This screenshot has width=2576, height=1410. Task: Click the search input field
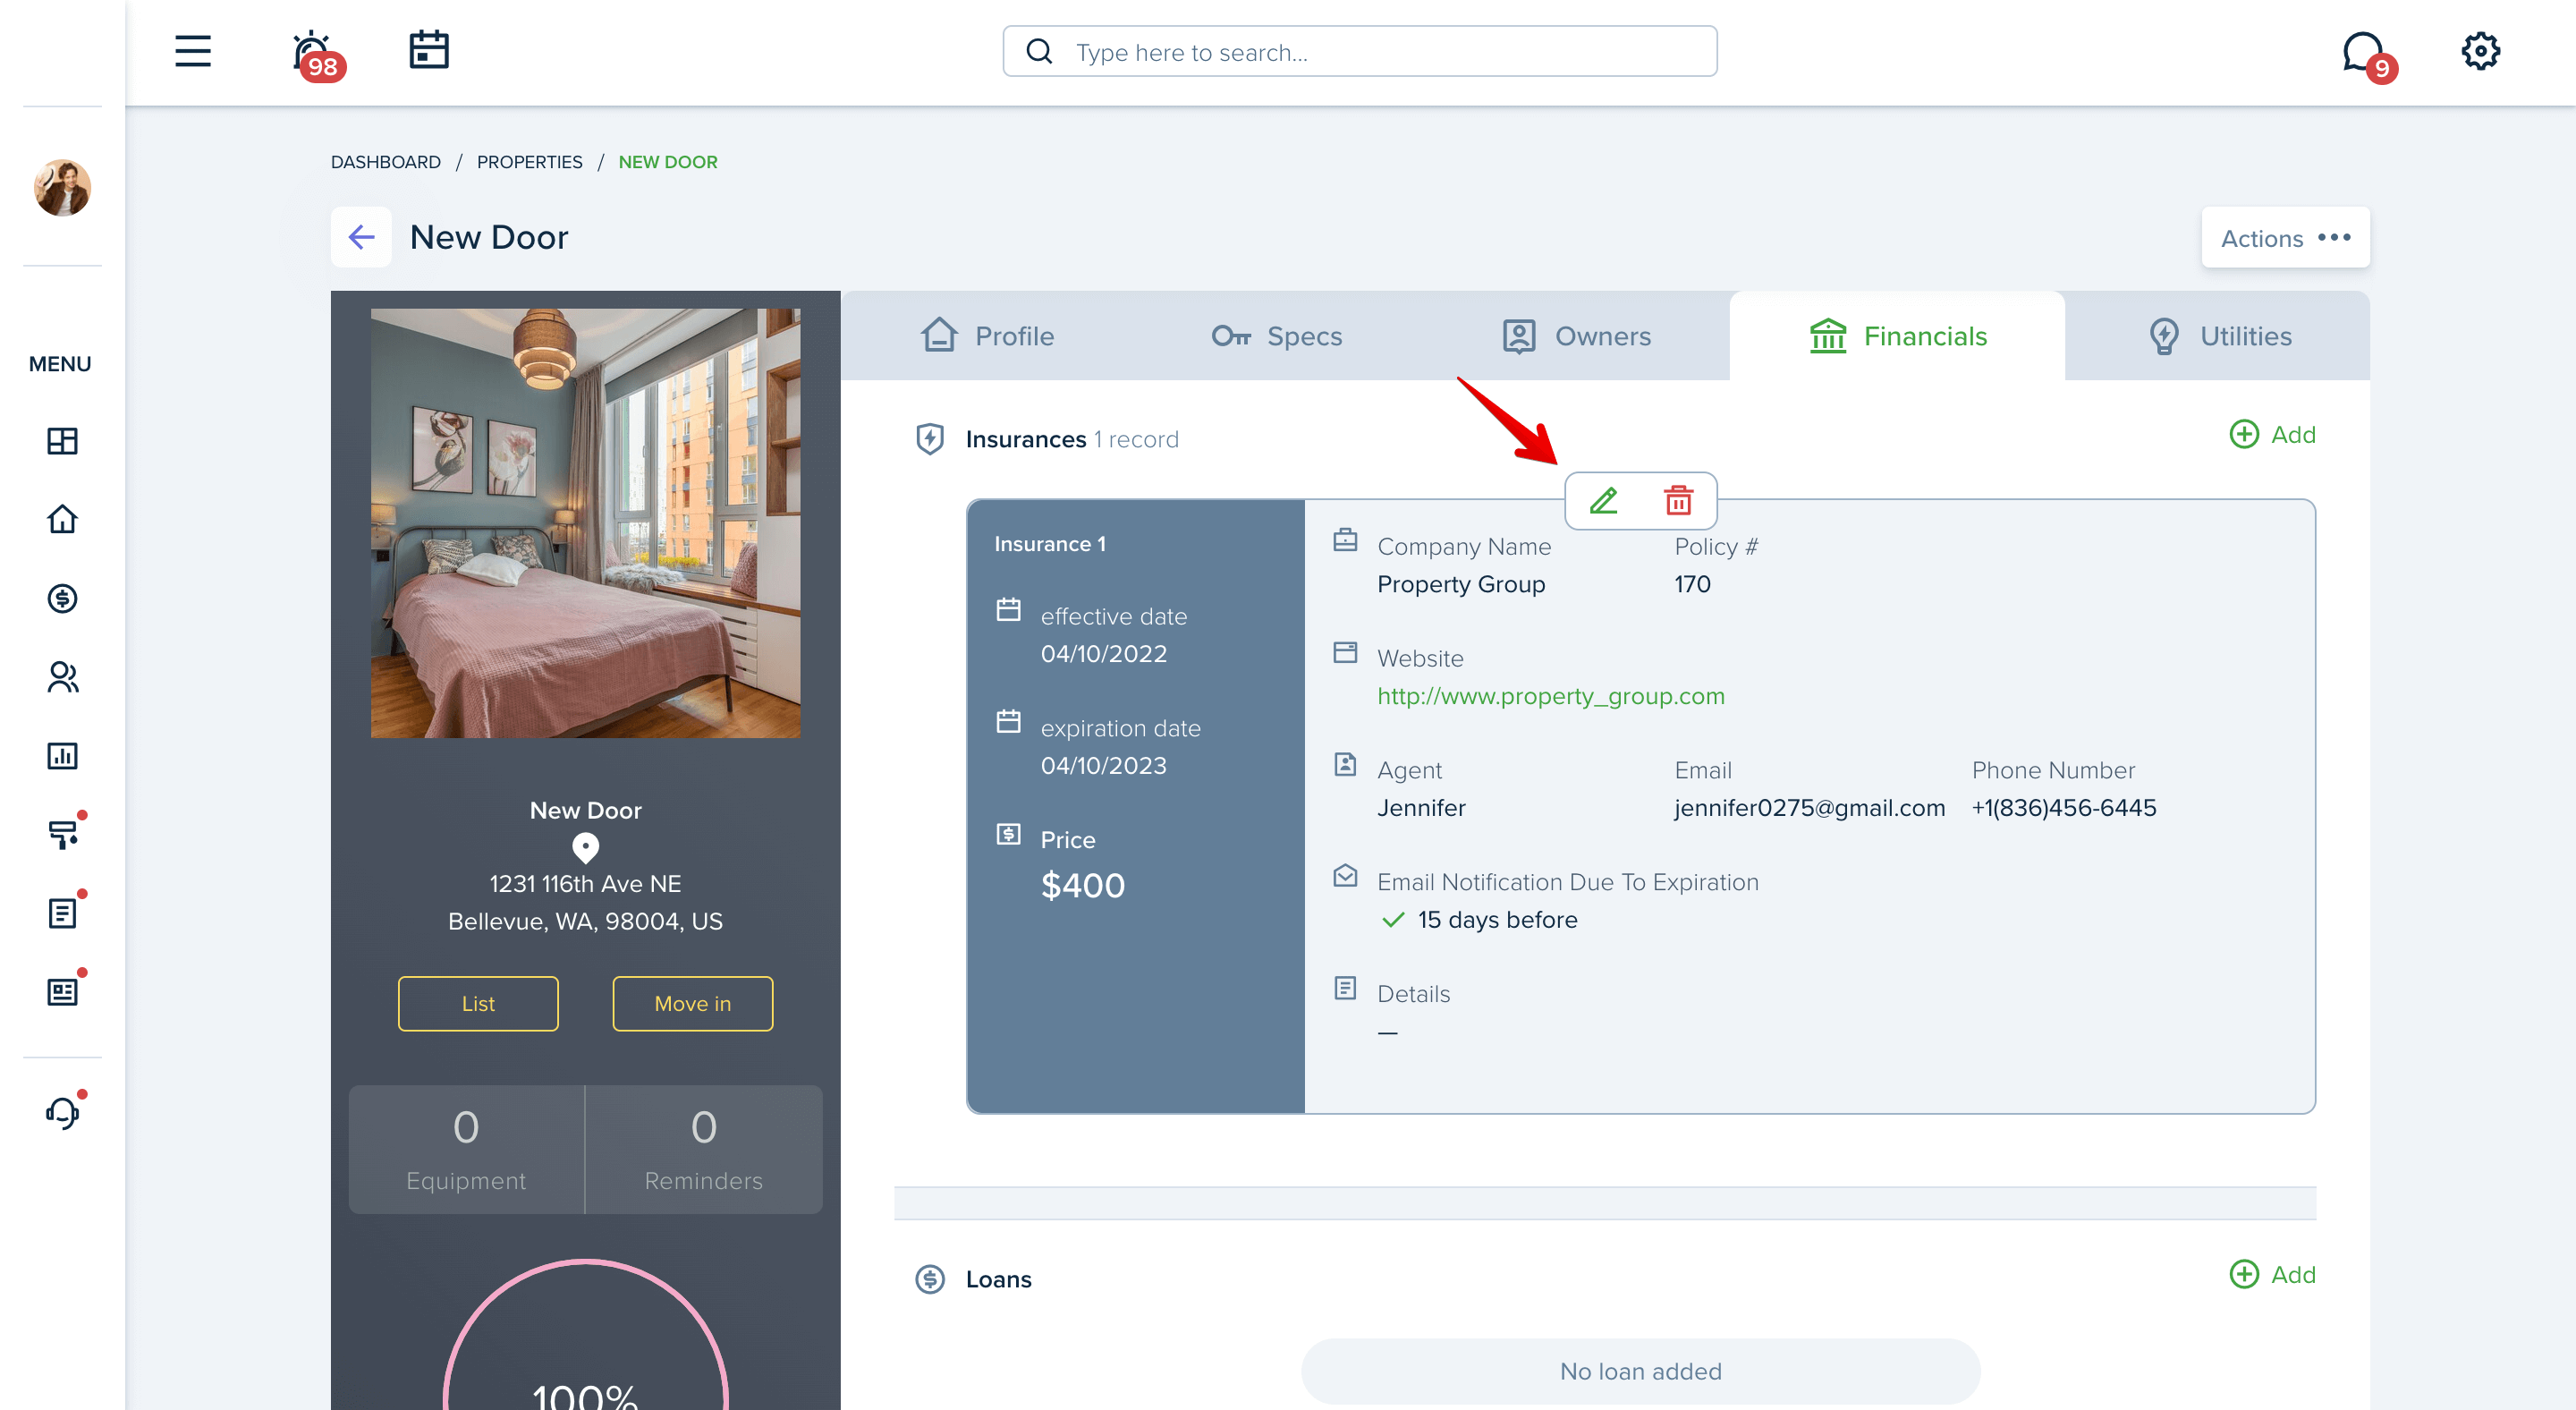[1360, 51]
